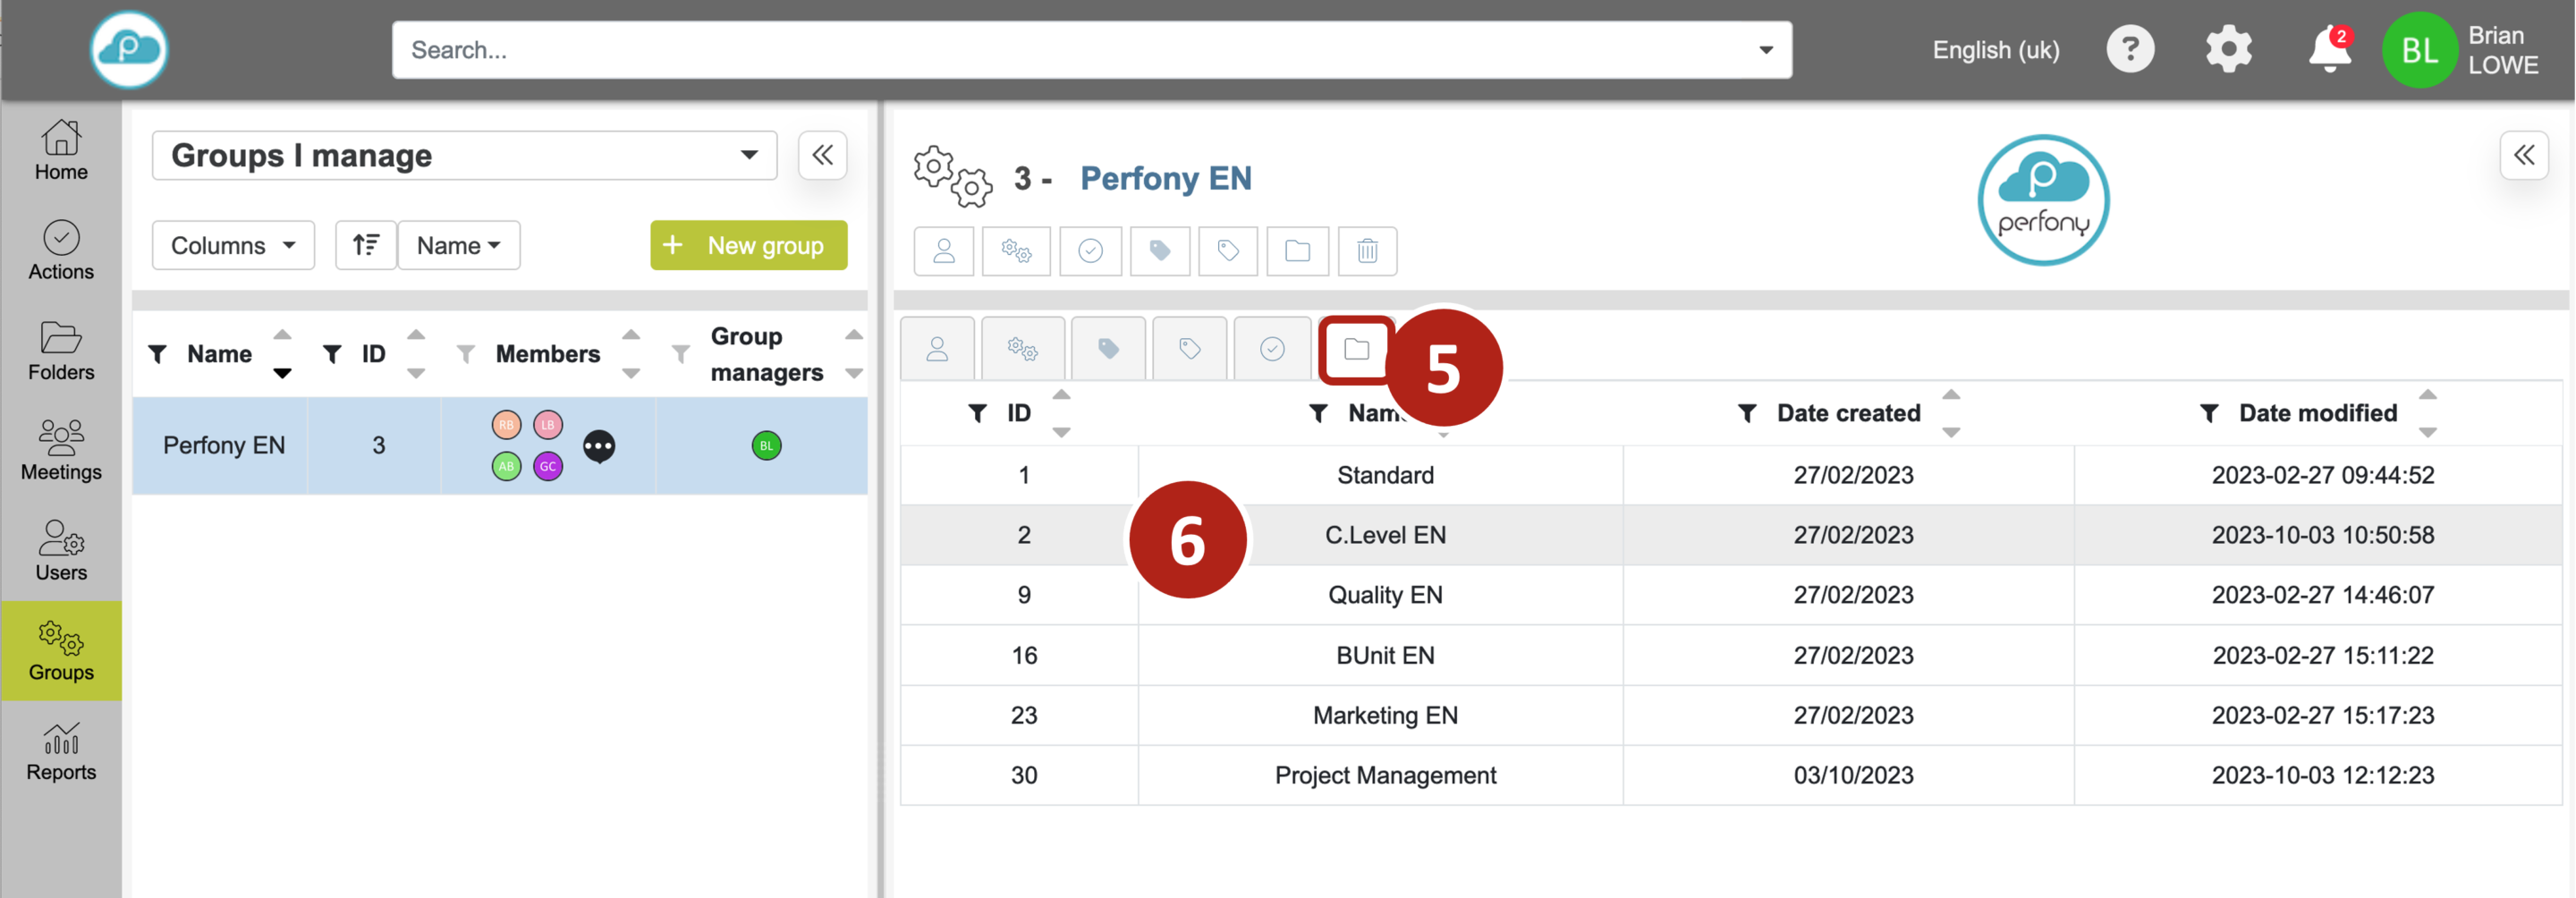
Task: Open Meetings in the left sidebar
Action: point(61,451)
